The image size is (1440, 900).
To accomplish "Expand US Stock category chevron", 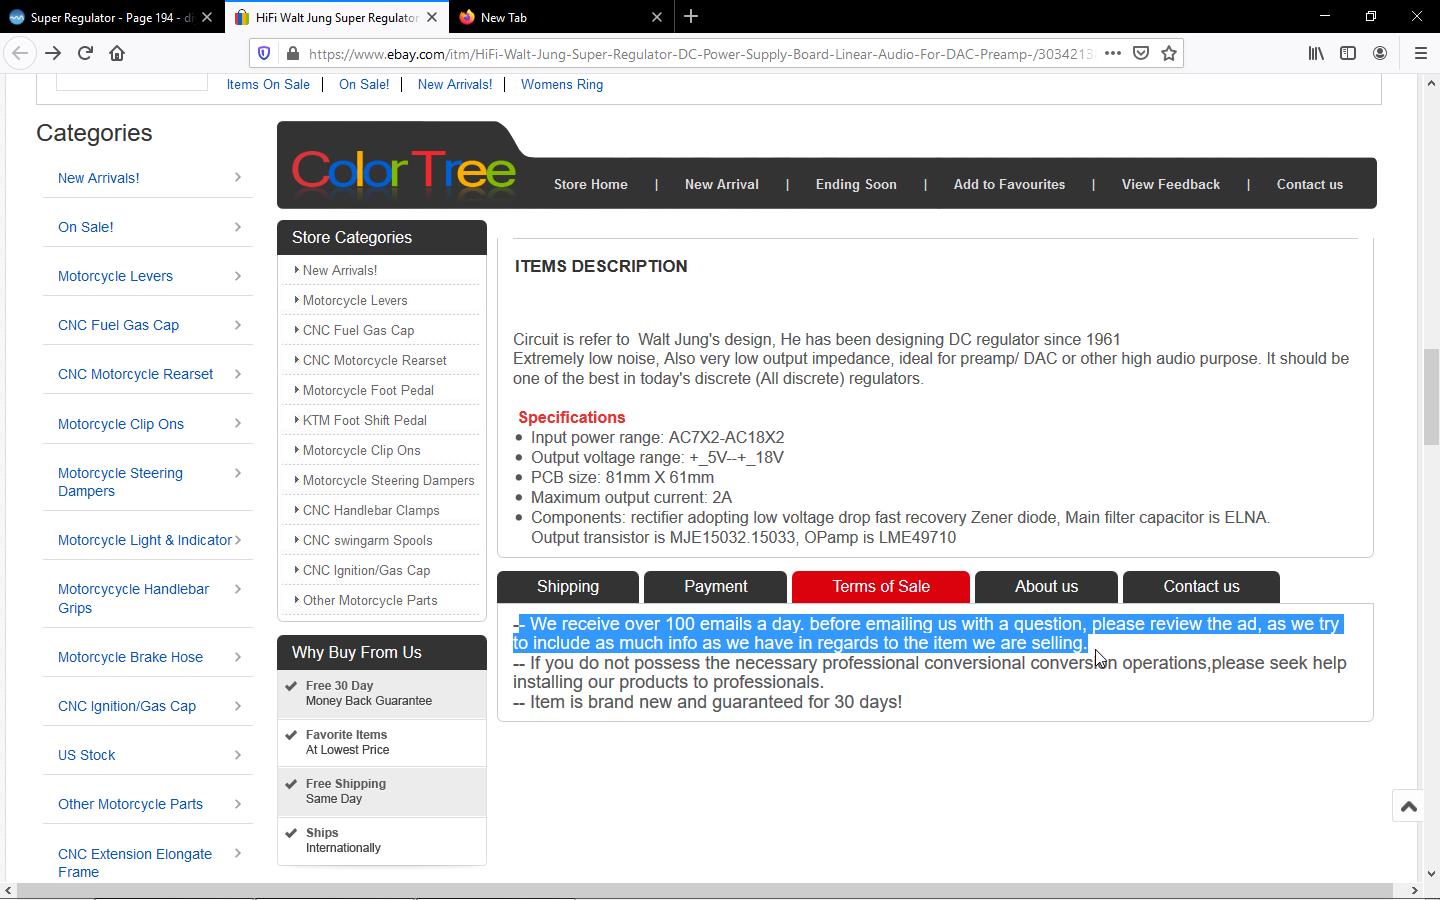I will tap(238, 754).
